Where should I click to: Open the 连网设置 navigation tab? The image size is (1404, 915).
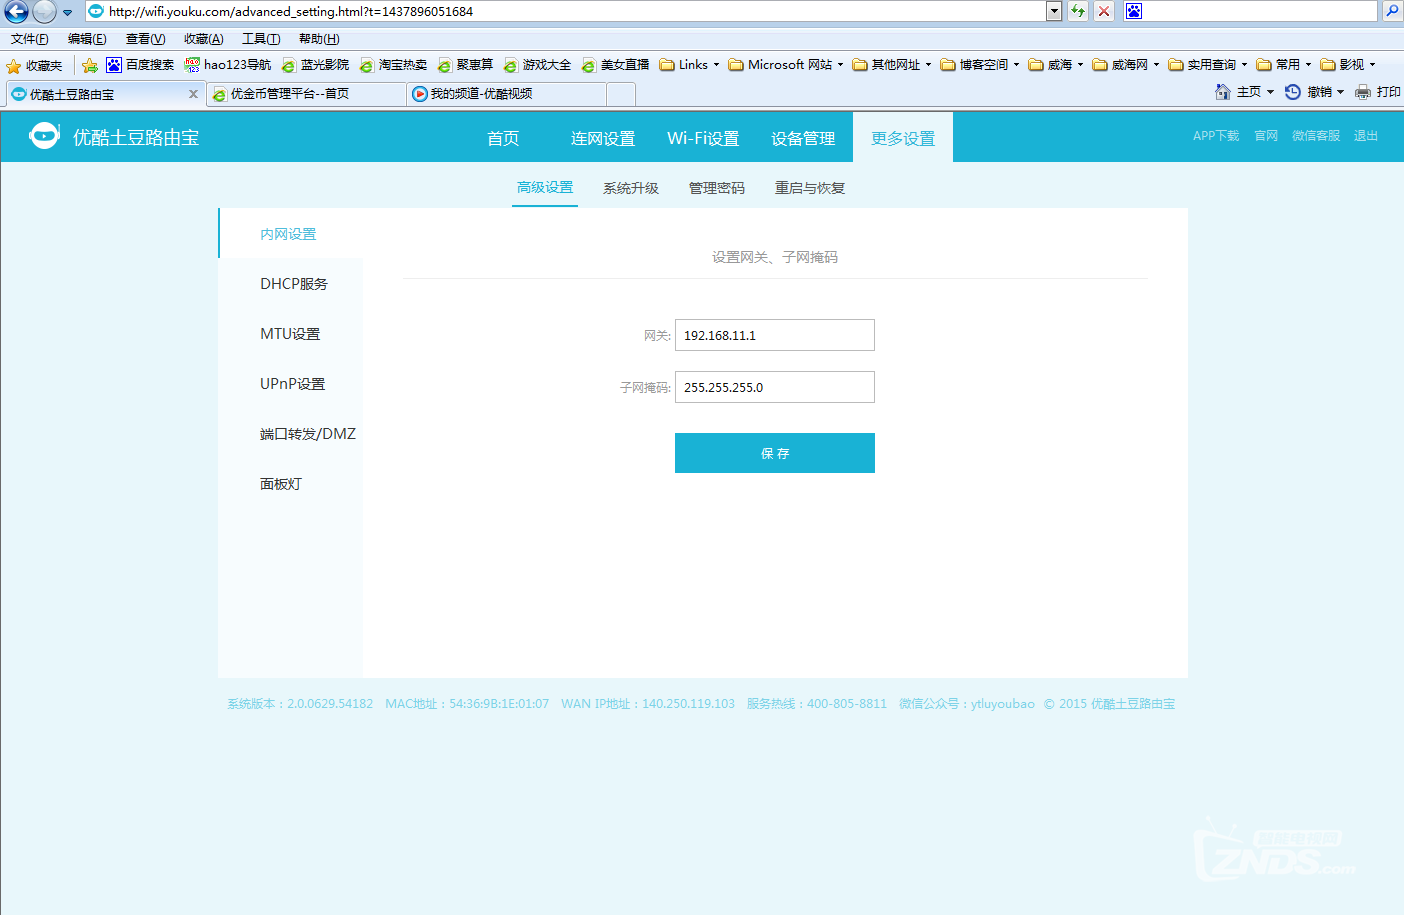tap(603, 138)
